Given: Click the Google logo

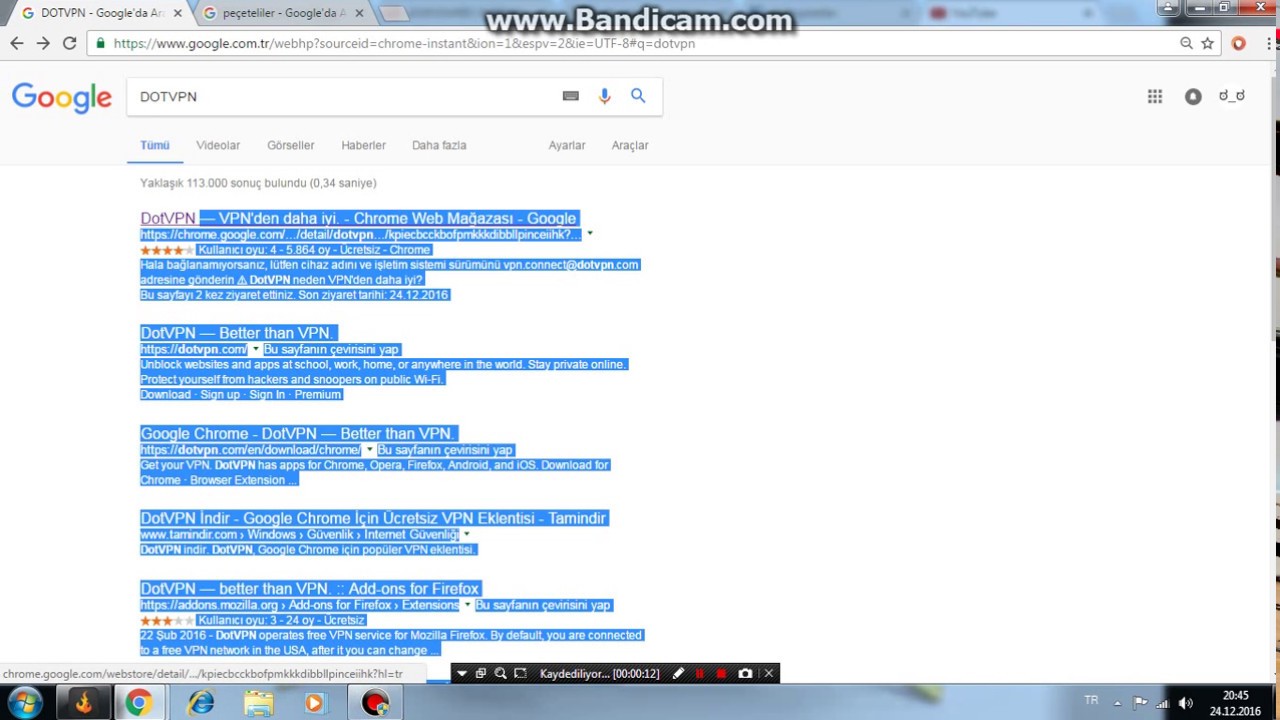Looking at the screenshot, I should click(x=62, y=97).
